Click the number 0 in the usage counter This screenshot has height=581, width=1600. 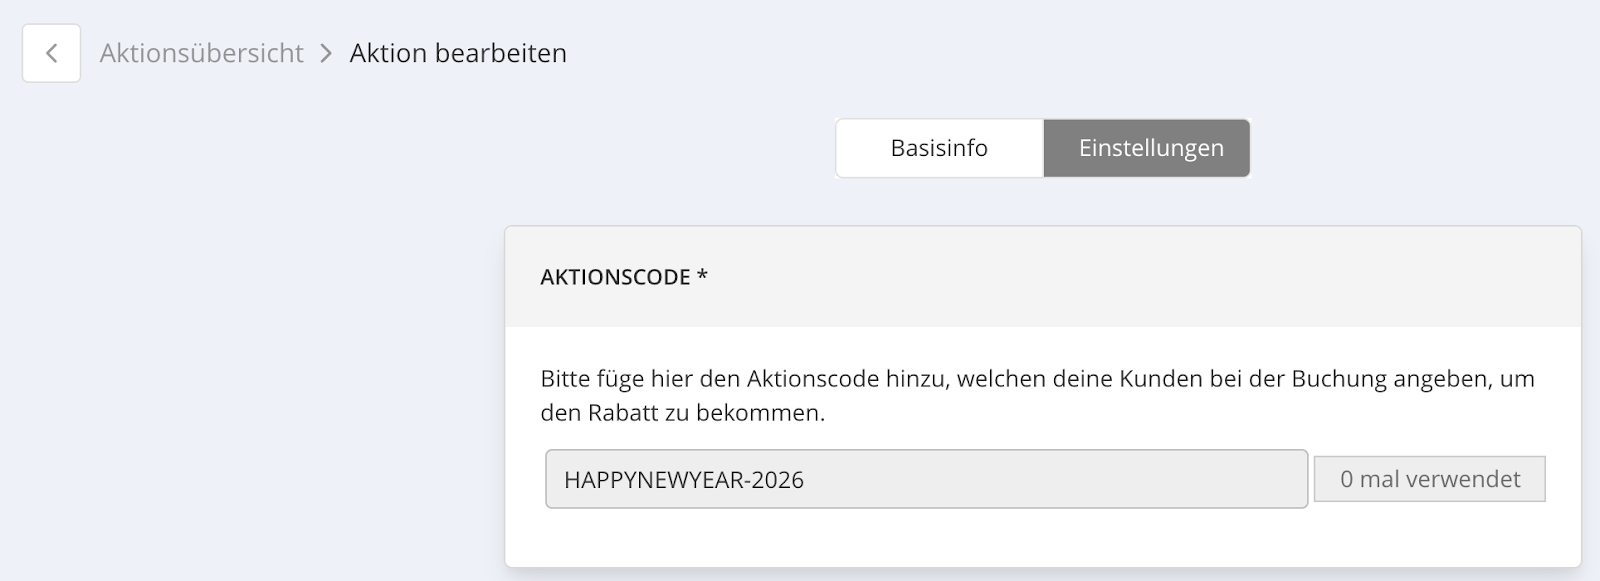point(1347,479)
